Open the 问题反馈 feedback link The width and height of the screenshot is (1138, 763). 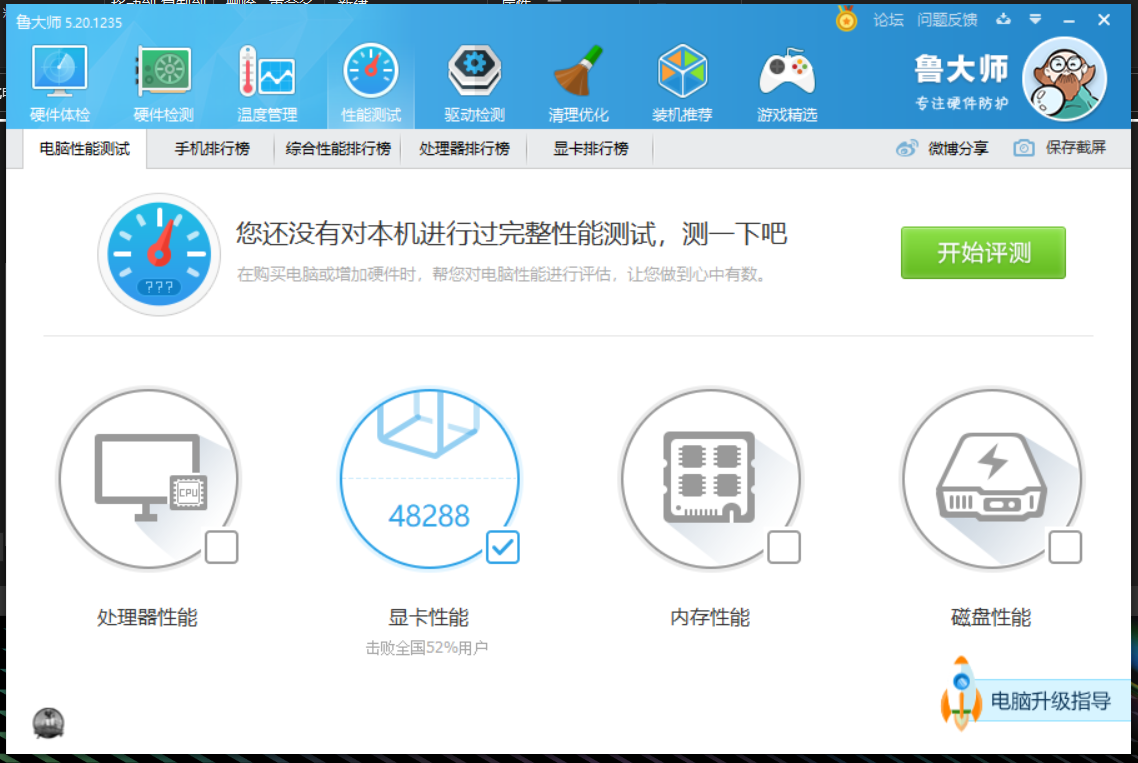[947, 20]
